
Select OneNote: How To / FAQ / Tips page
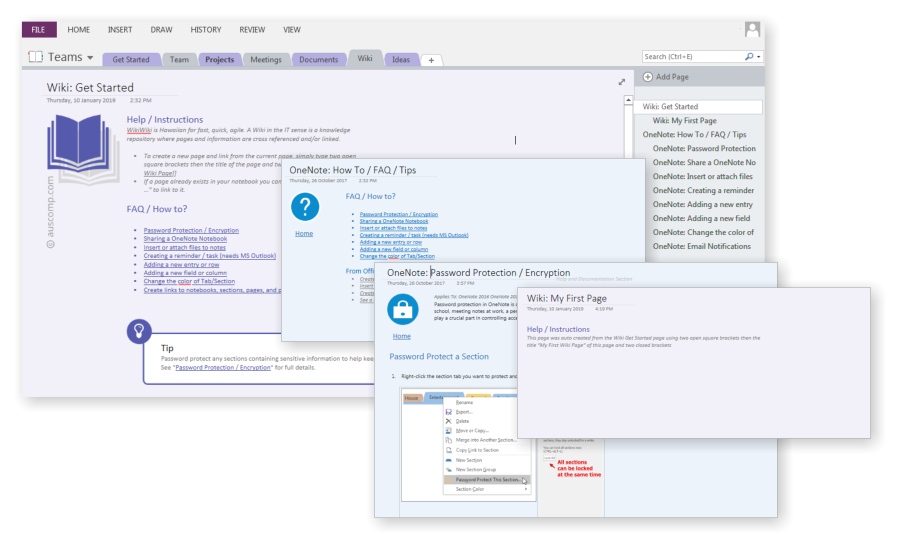point(694,134)
